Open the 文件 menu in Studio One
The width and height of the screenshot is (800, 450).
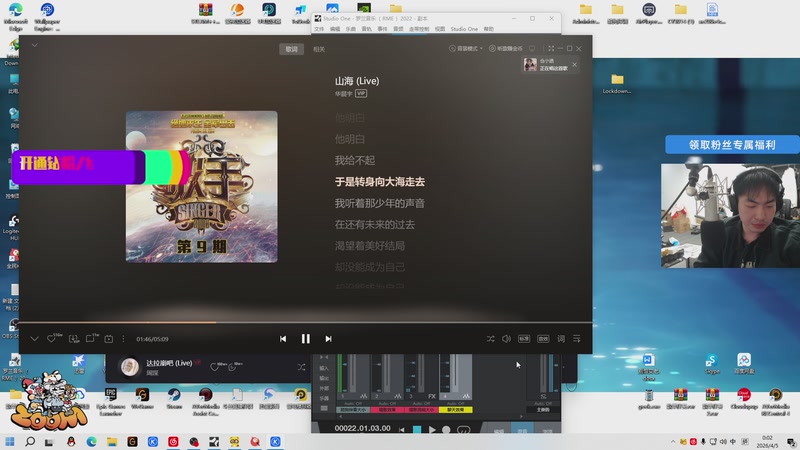319,29
